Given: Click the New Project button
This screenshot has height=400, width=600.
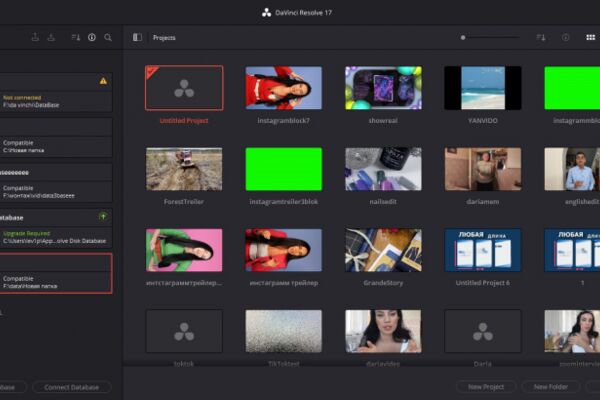Looking at the screenshot, I should click(486, 387).
